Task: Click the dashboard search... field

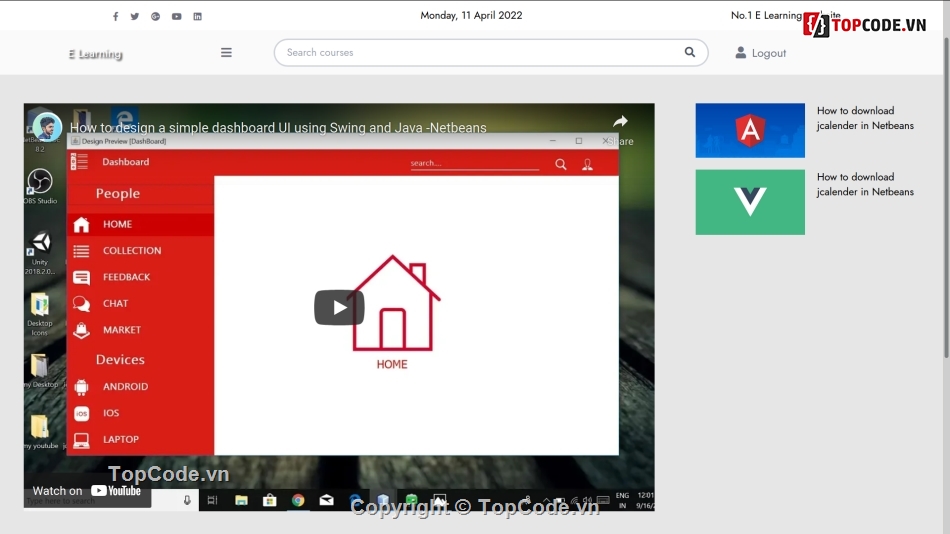Action: (474, 164)
